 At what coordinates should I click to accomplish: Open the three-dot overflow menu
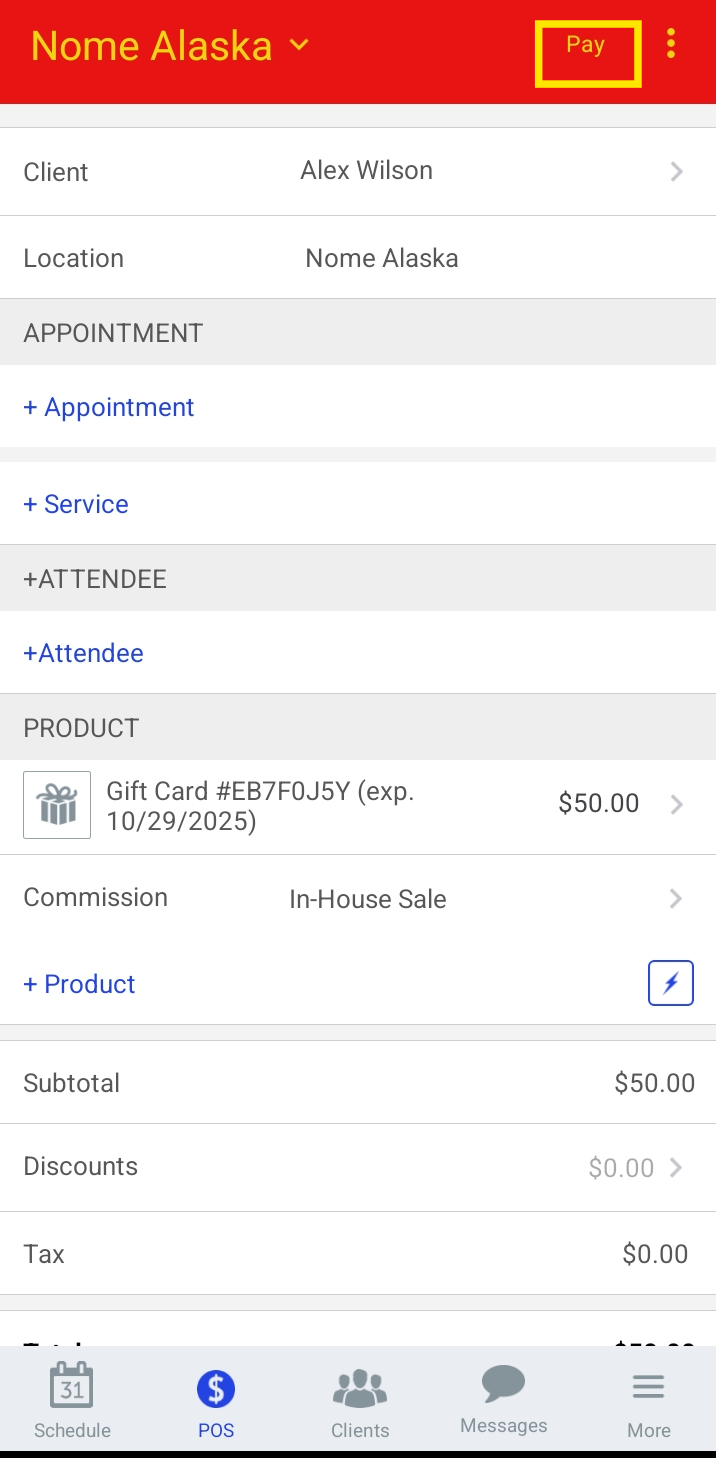(671, 44)
